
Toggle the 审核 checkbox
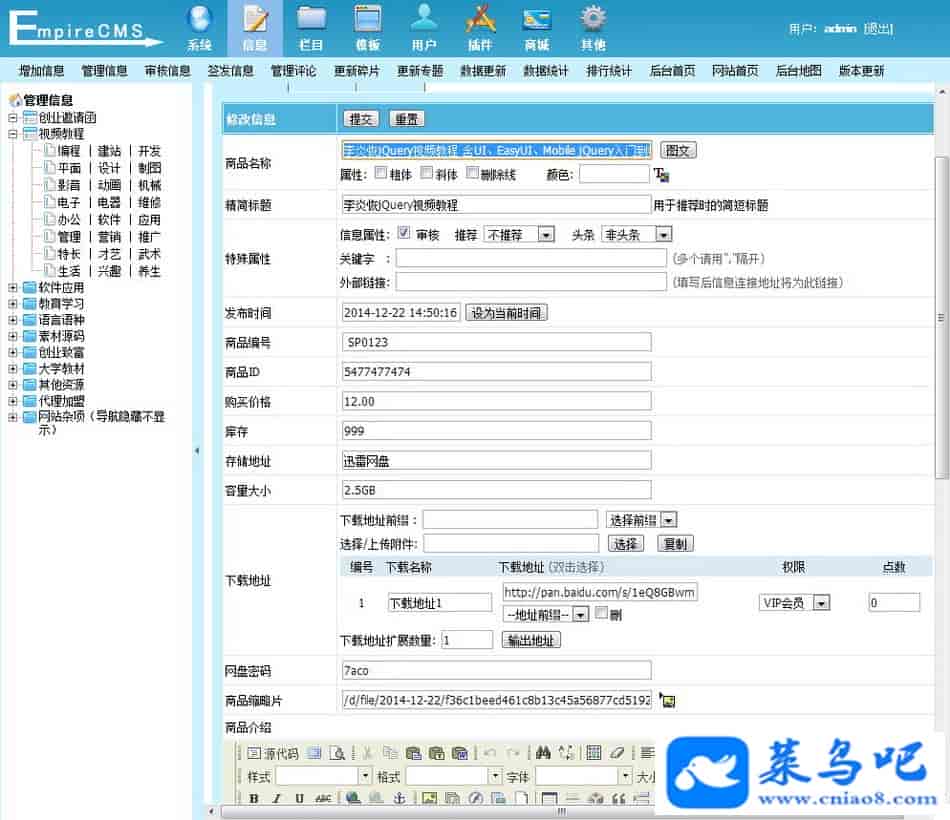[x=404, y=233]
